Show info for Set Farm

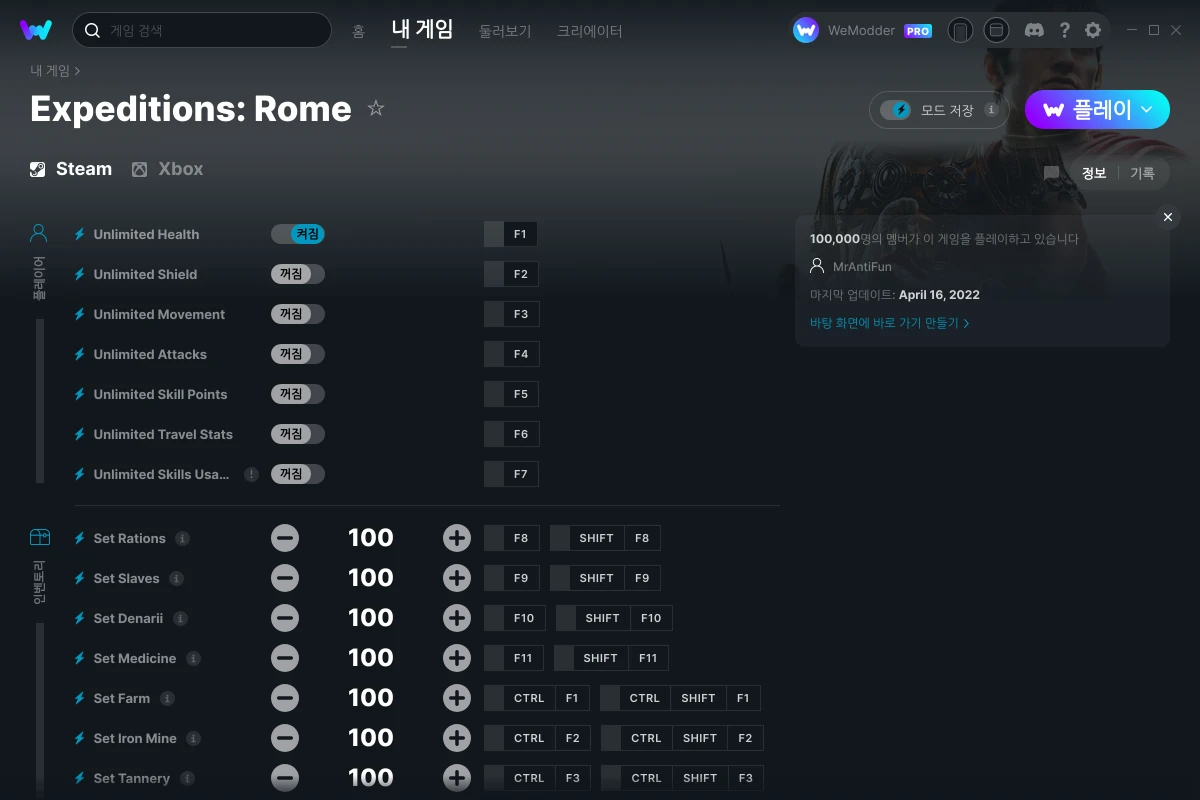coord(167,698)
